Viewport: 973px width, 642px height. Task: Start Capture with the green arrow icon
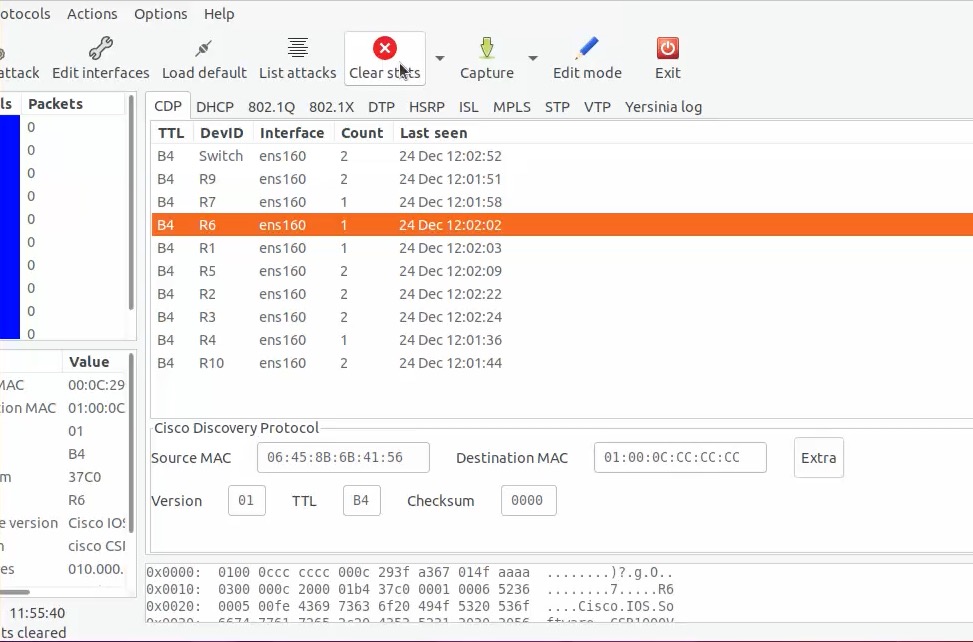[x=486, y=48]
